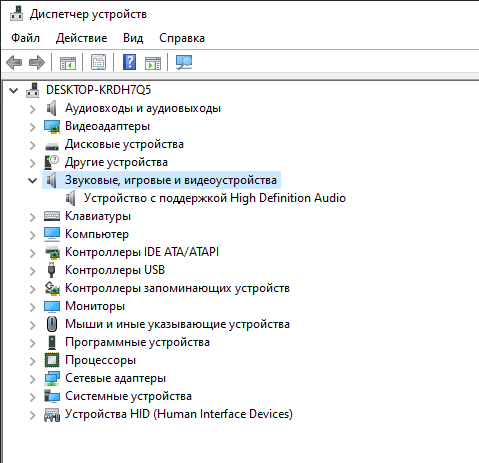Select the Другие устройства category
Image resolution: width=479 pixels, height=463 pixels.
click(x=116, y=162)
